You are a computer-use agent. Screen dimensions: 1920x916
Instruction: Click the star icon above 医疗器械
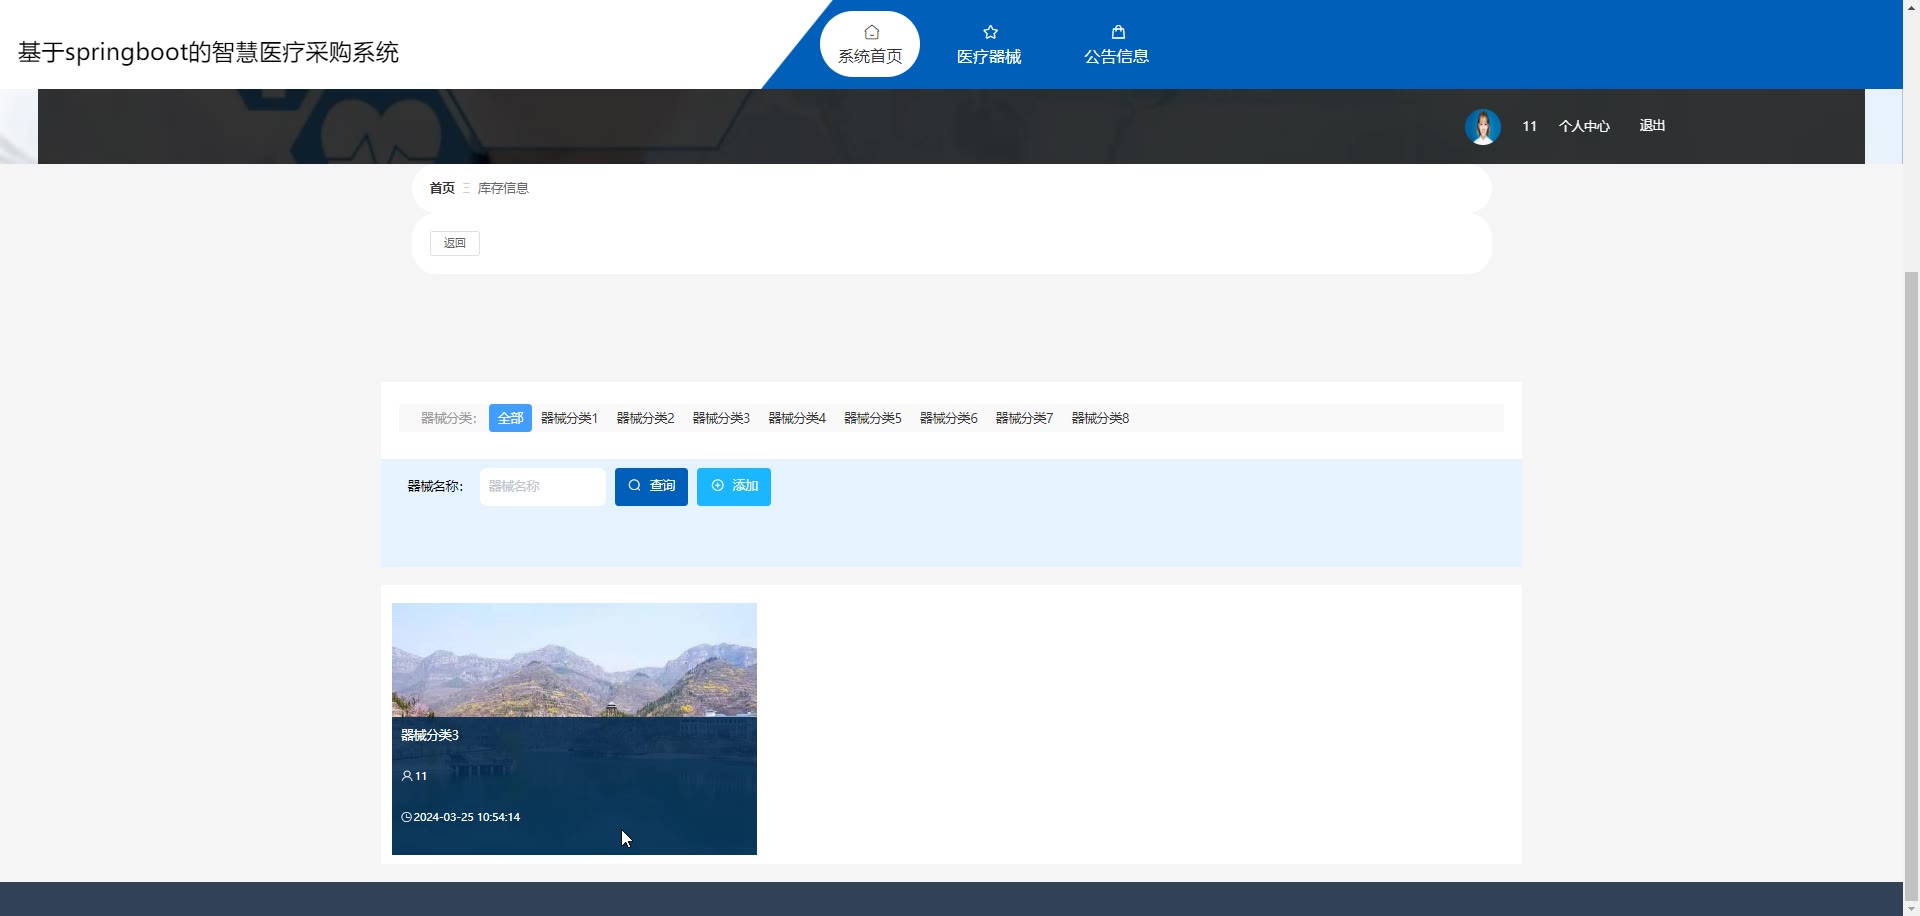990,32
